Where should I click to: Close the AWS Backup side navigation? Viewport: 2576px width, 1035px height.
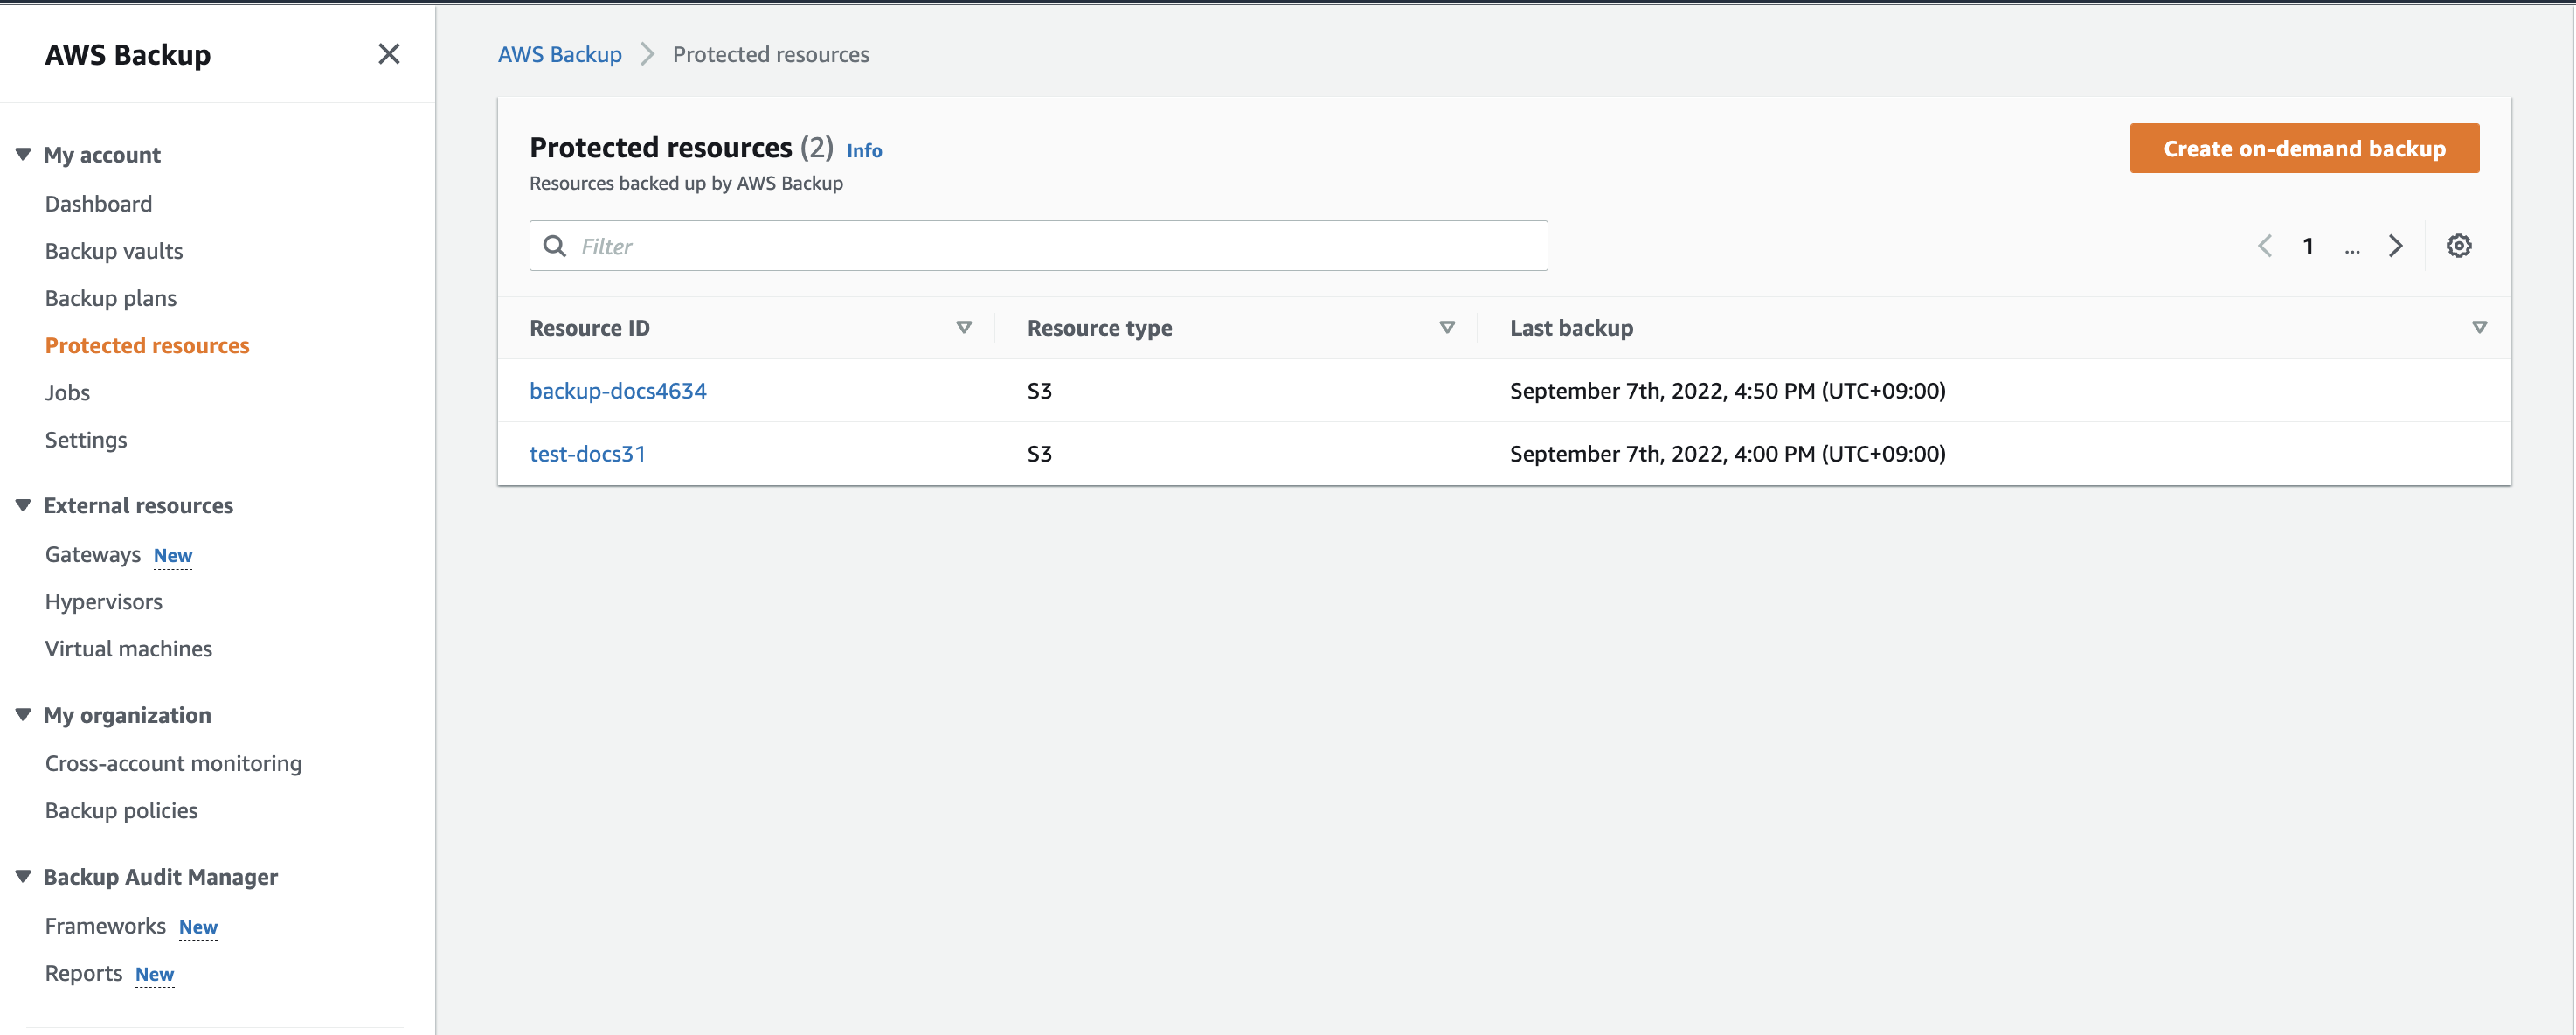point(389,54)
